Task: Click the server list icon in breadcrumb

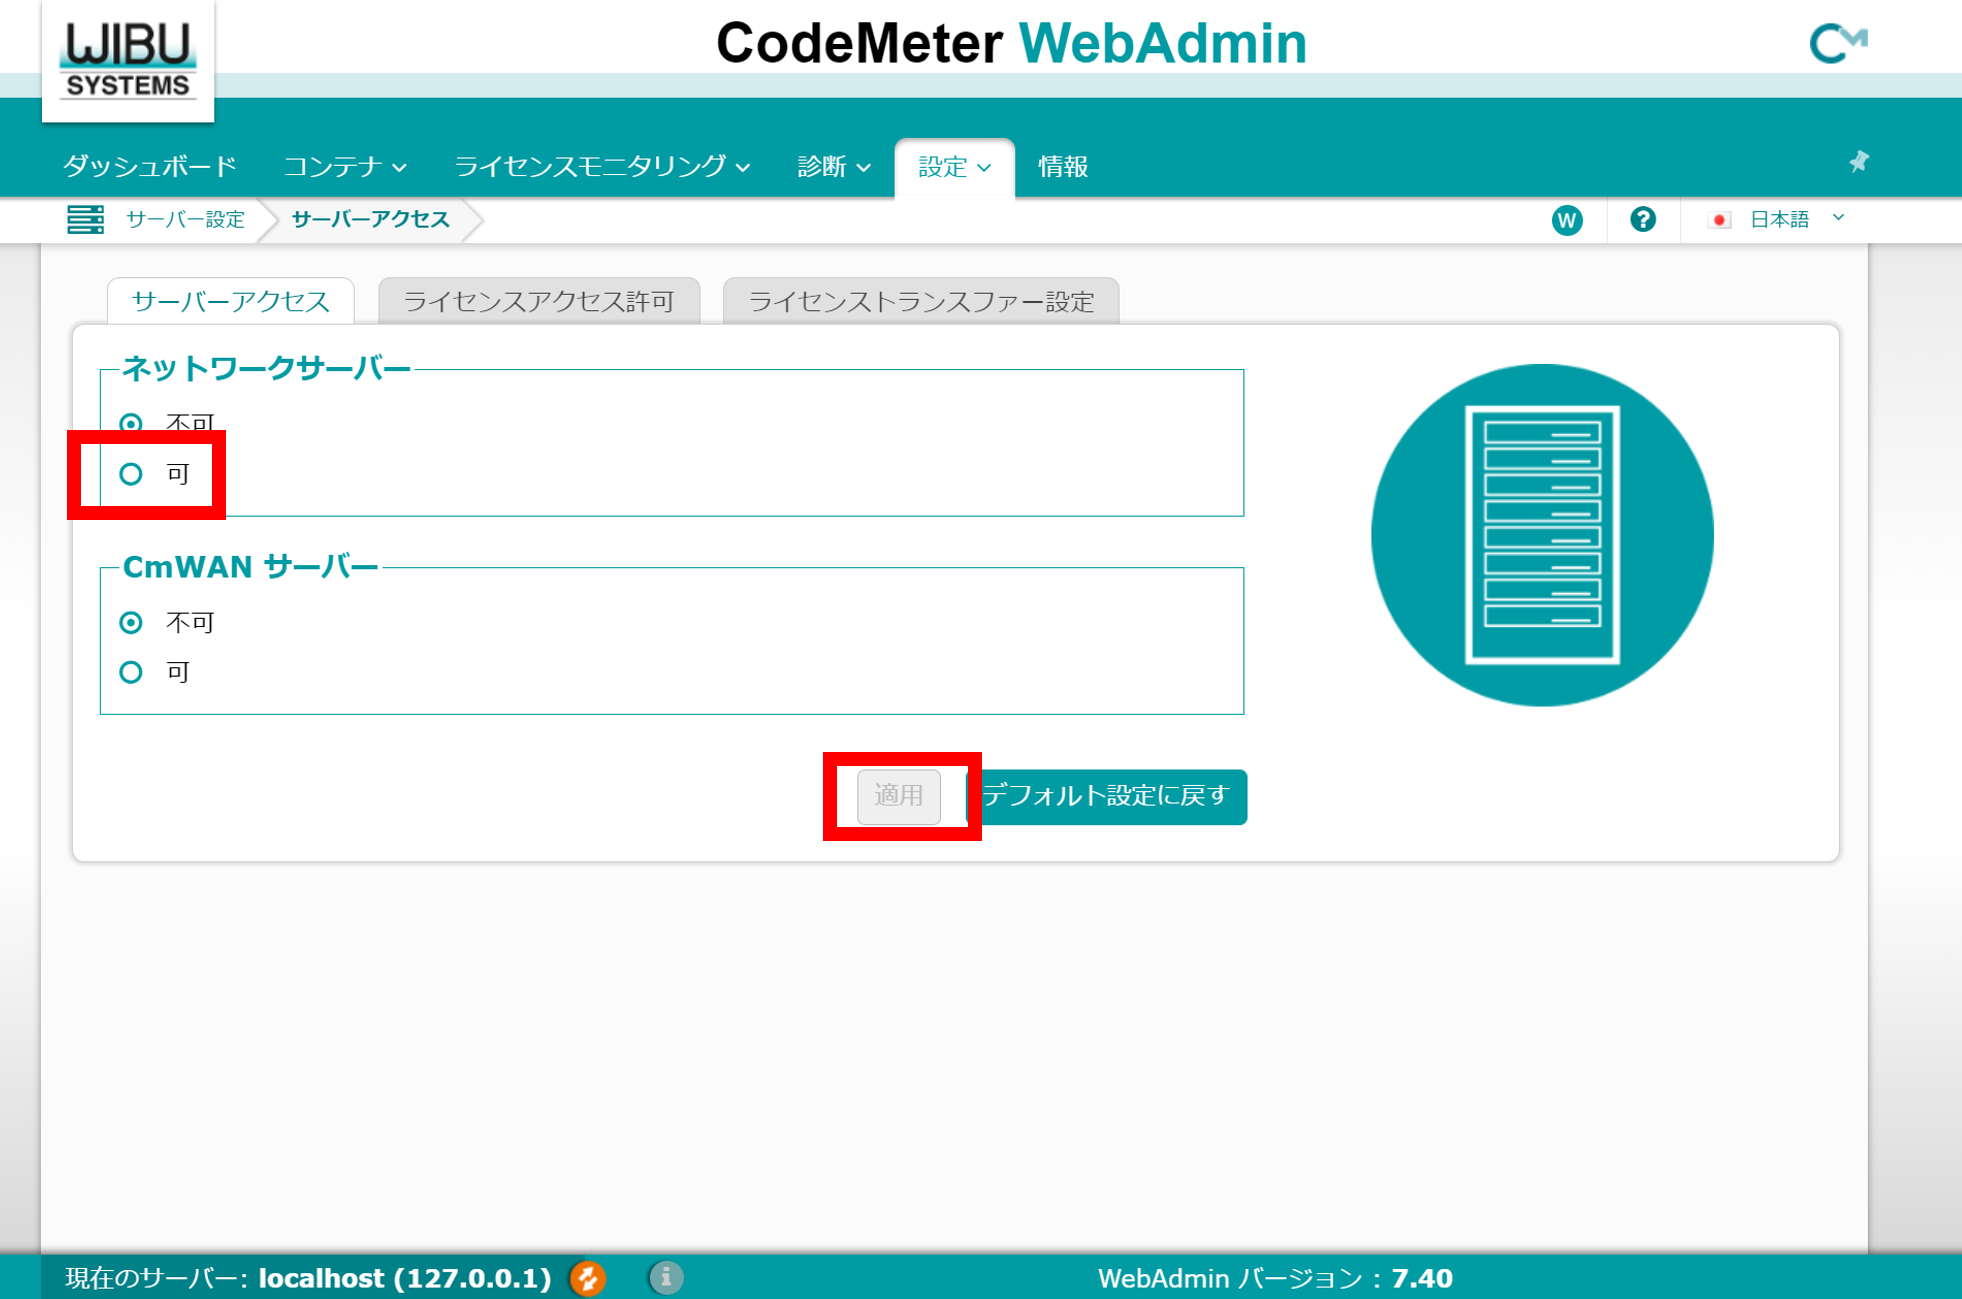Action: tap(85, 219)
